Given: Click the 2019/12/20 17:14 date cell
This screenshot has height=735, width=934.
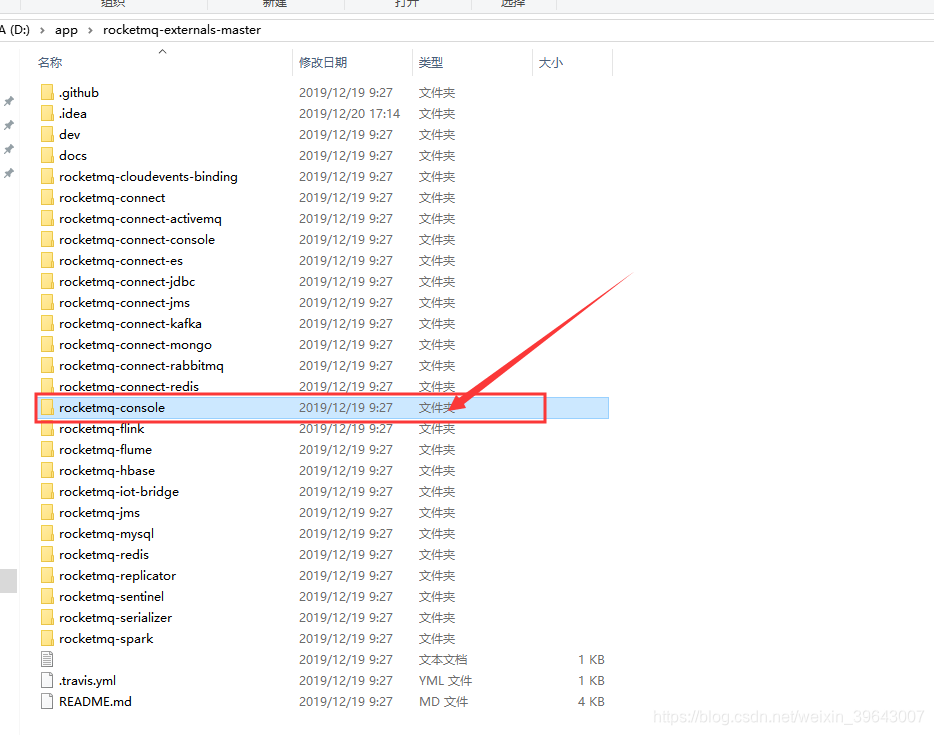Looking at the screenshot, I should click(350, 113).
